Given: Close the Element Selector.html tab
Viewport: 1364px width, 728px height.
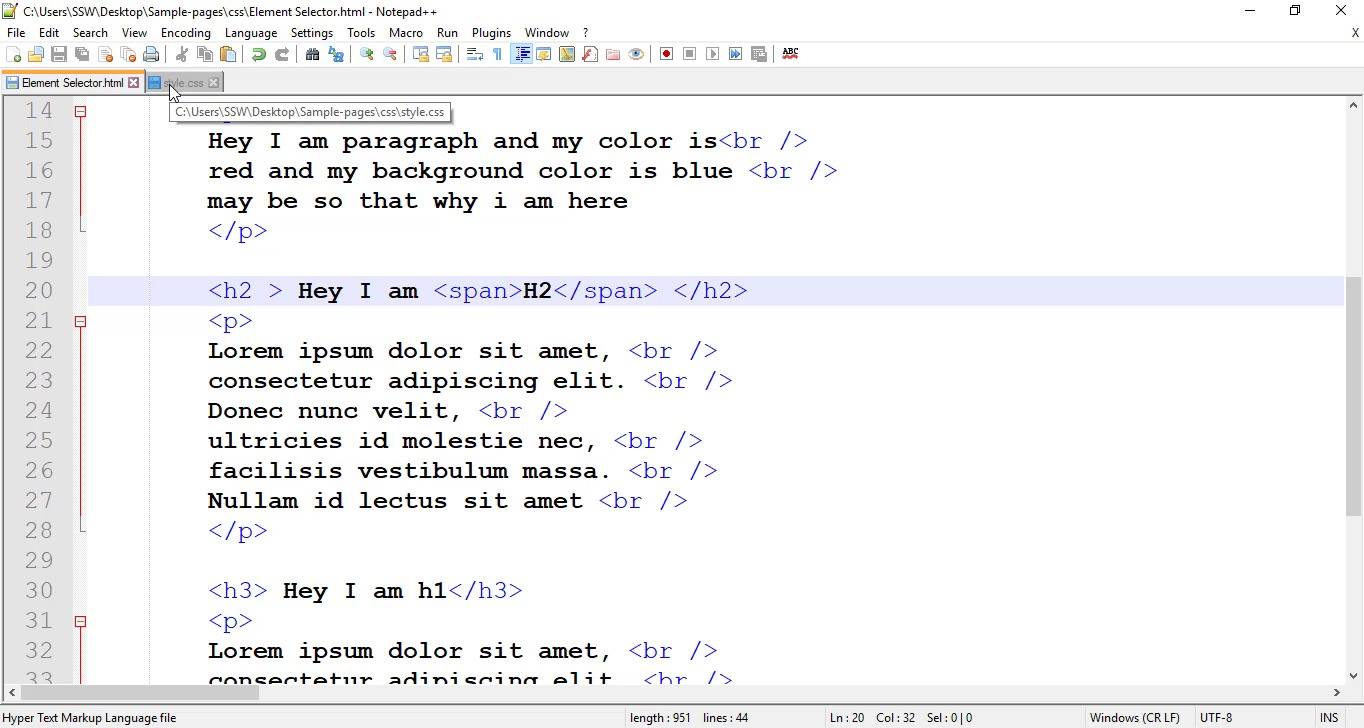Looking at the screenshot, I should [x=133, y=83].
